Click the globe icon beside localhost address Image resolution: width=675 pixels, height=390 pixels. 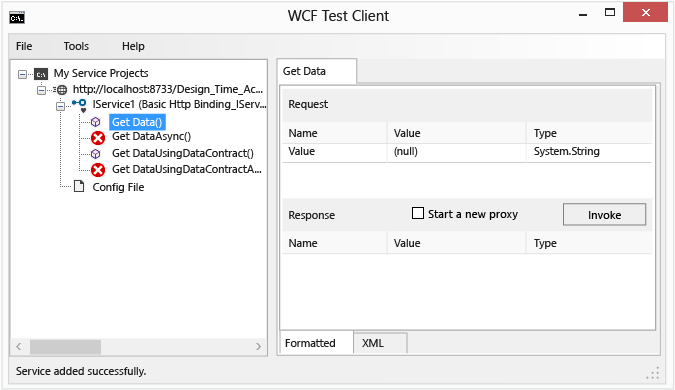62,90
